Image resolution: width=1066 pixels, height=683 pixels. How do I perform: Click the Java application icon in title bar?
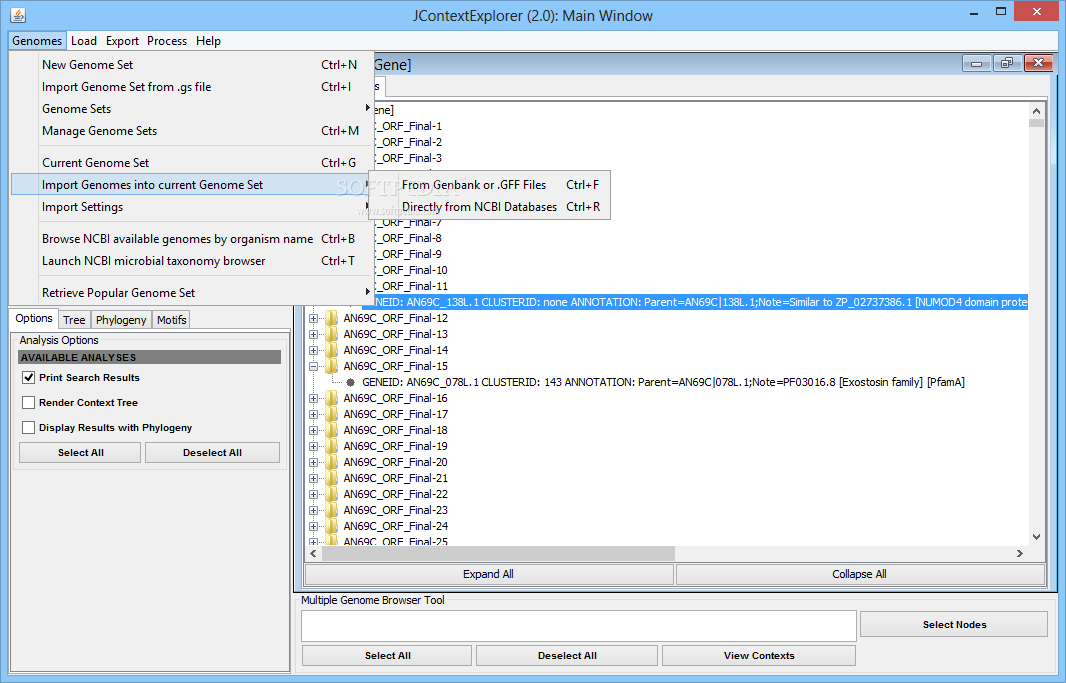pyautogui.click(x=18, y=14)
